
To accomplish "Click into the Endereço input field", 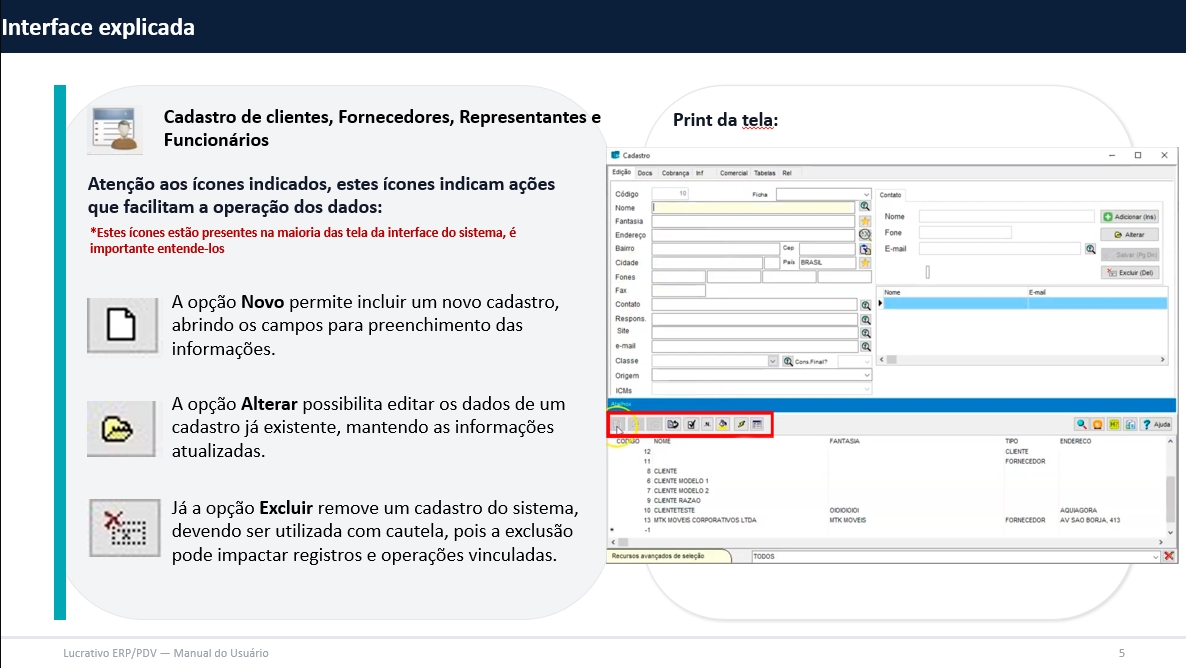I will pyautogui.click(x=753, y=235).
